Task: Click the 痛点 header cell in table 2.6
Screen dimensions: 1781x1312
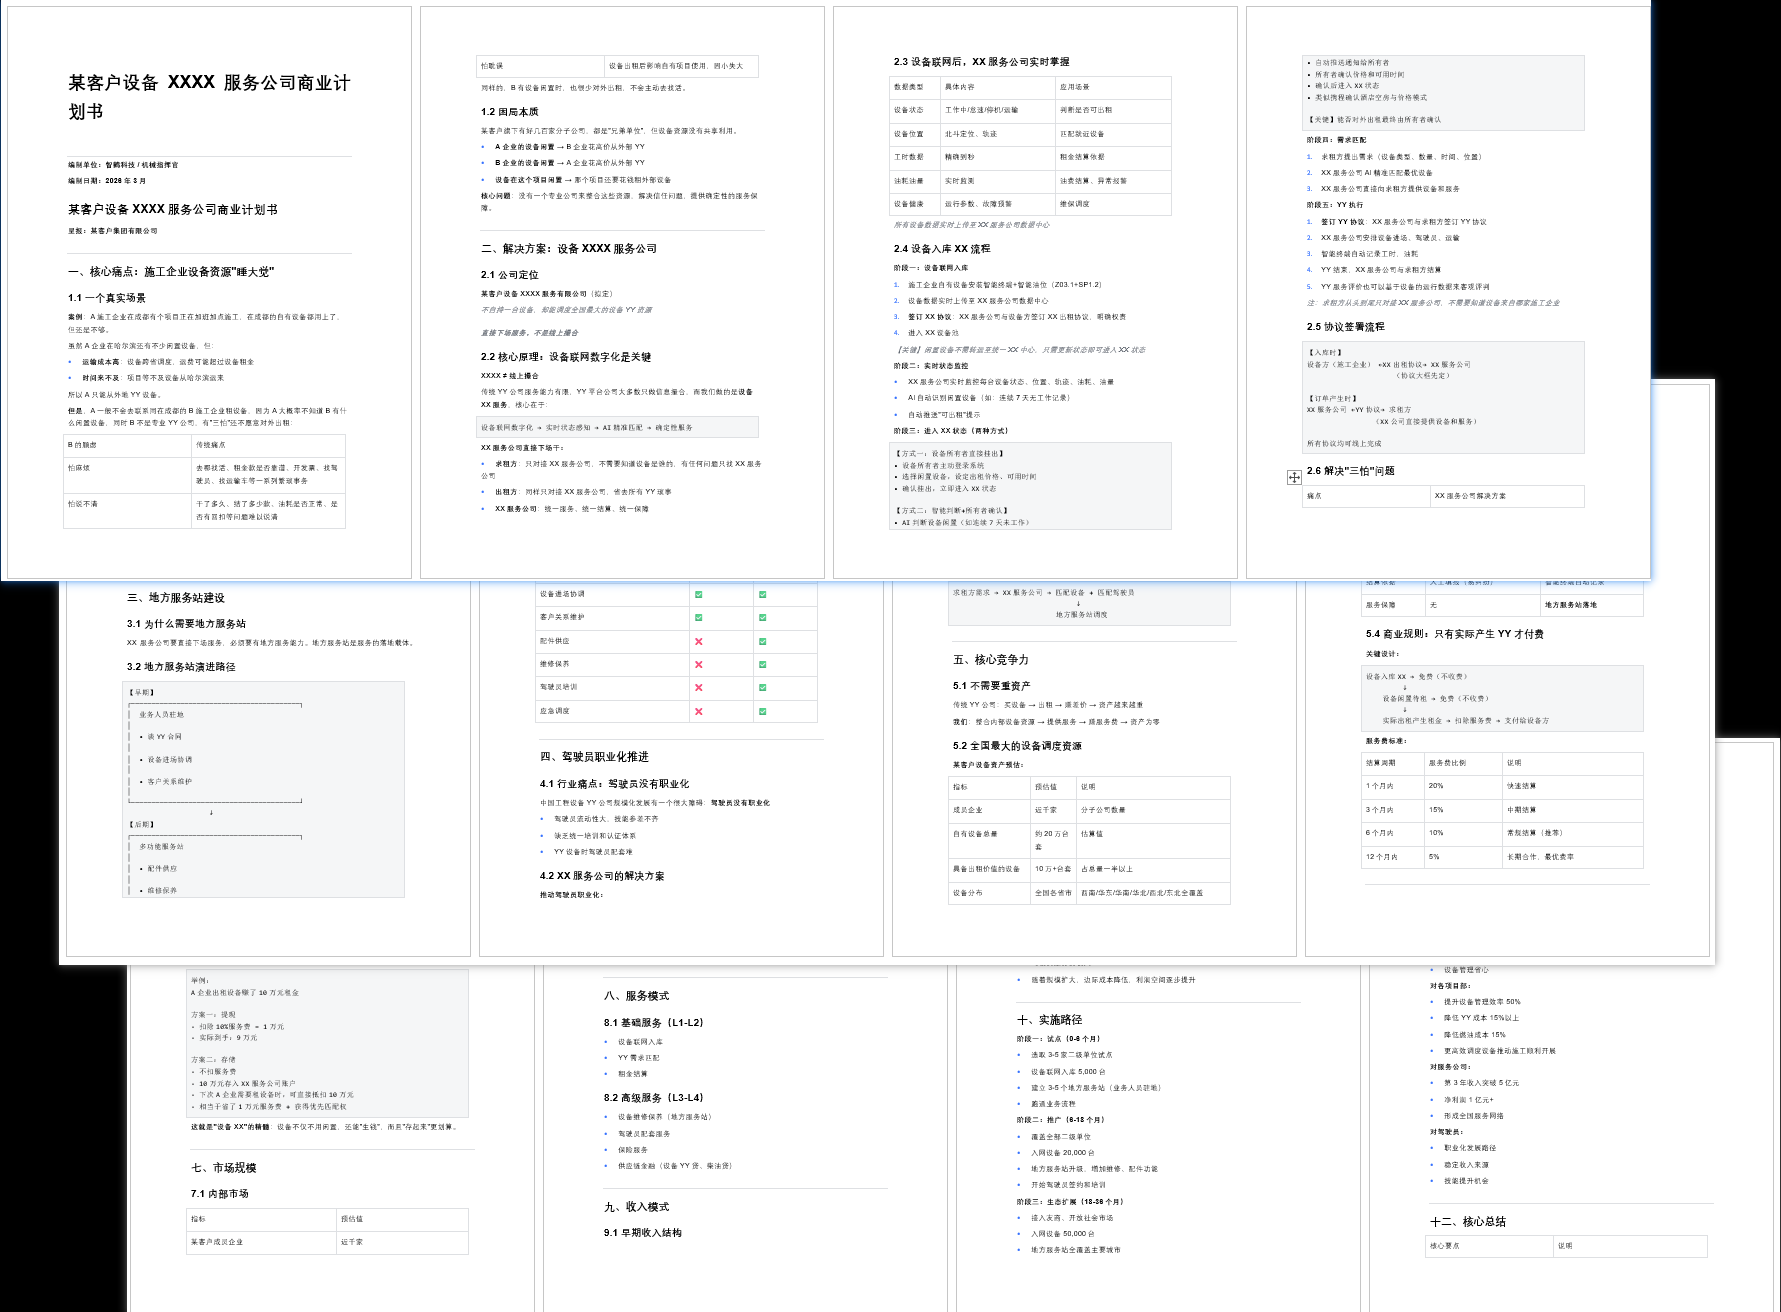Action: 1314,496
